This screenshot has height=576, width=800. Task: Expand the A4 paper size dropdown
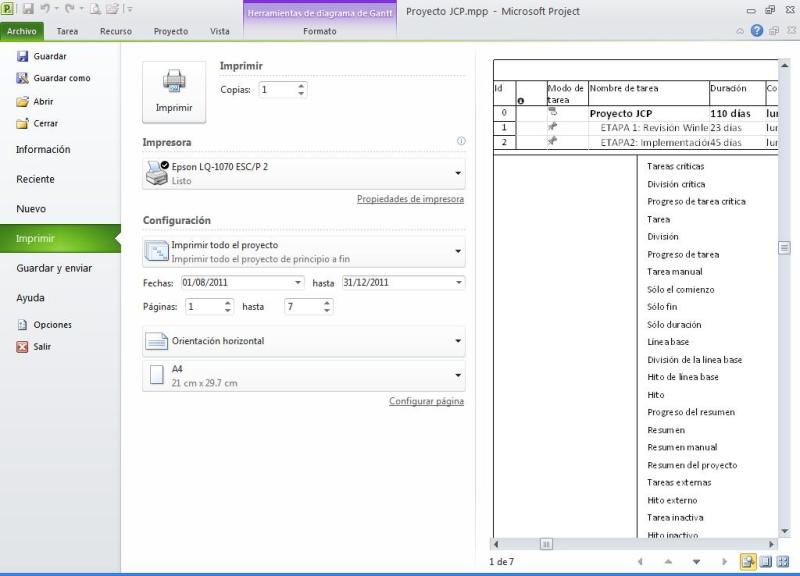[303, 376]
